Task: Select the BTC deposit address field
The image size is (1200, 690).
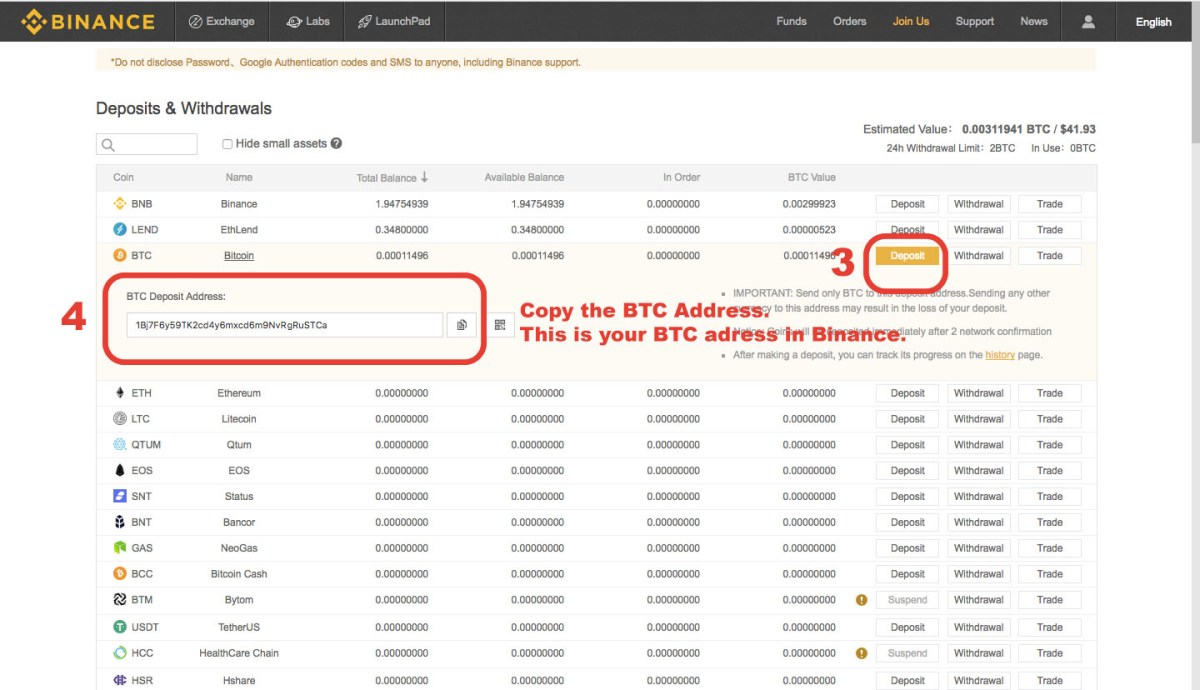Action: click(x=285, y=325)
